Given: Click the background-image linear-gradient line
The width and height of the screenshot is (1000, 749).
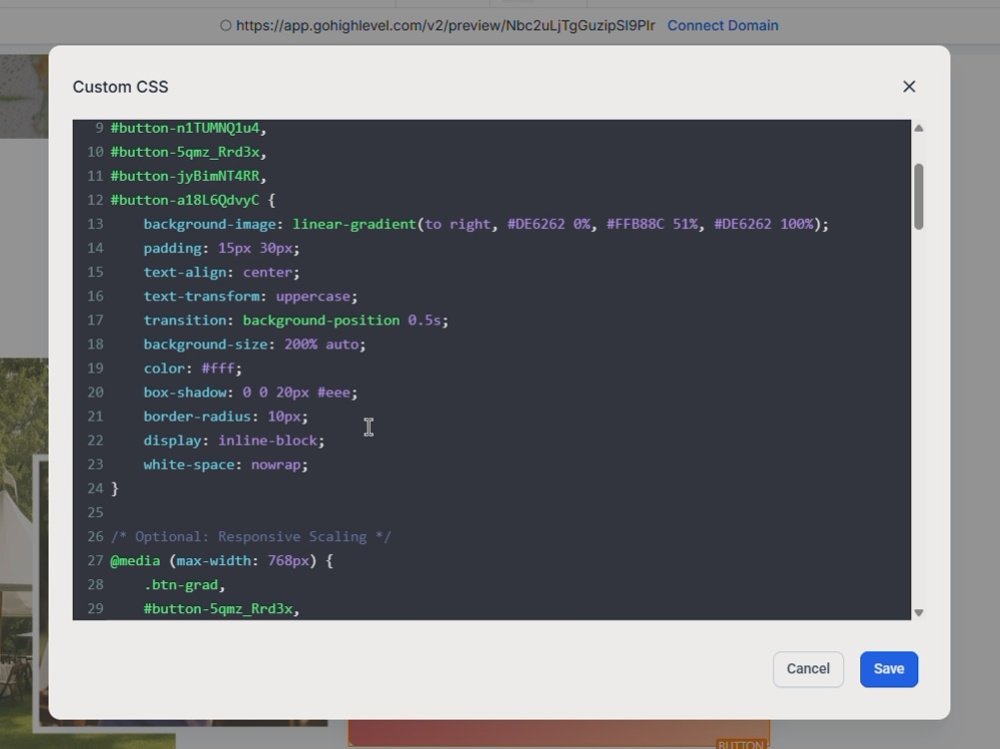Looking at the screenshot, I should click(x=486, y=224).
